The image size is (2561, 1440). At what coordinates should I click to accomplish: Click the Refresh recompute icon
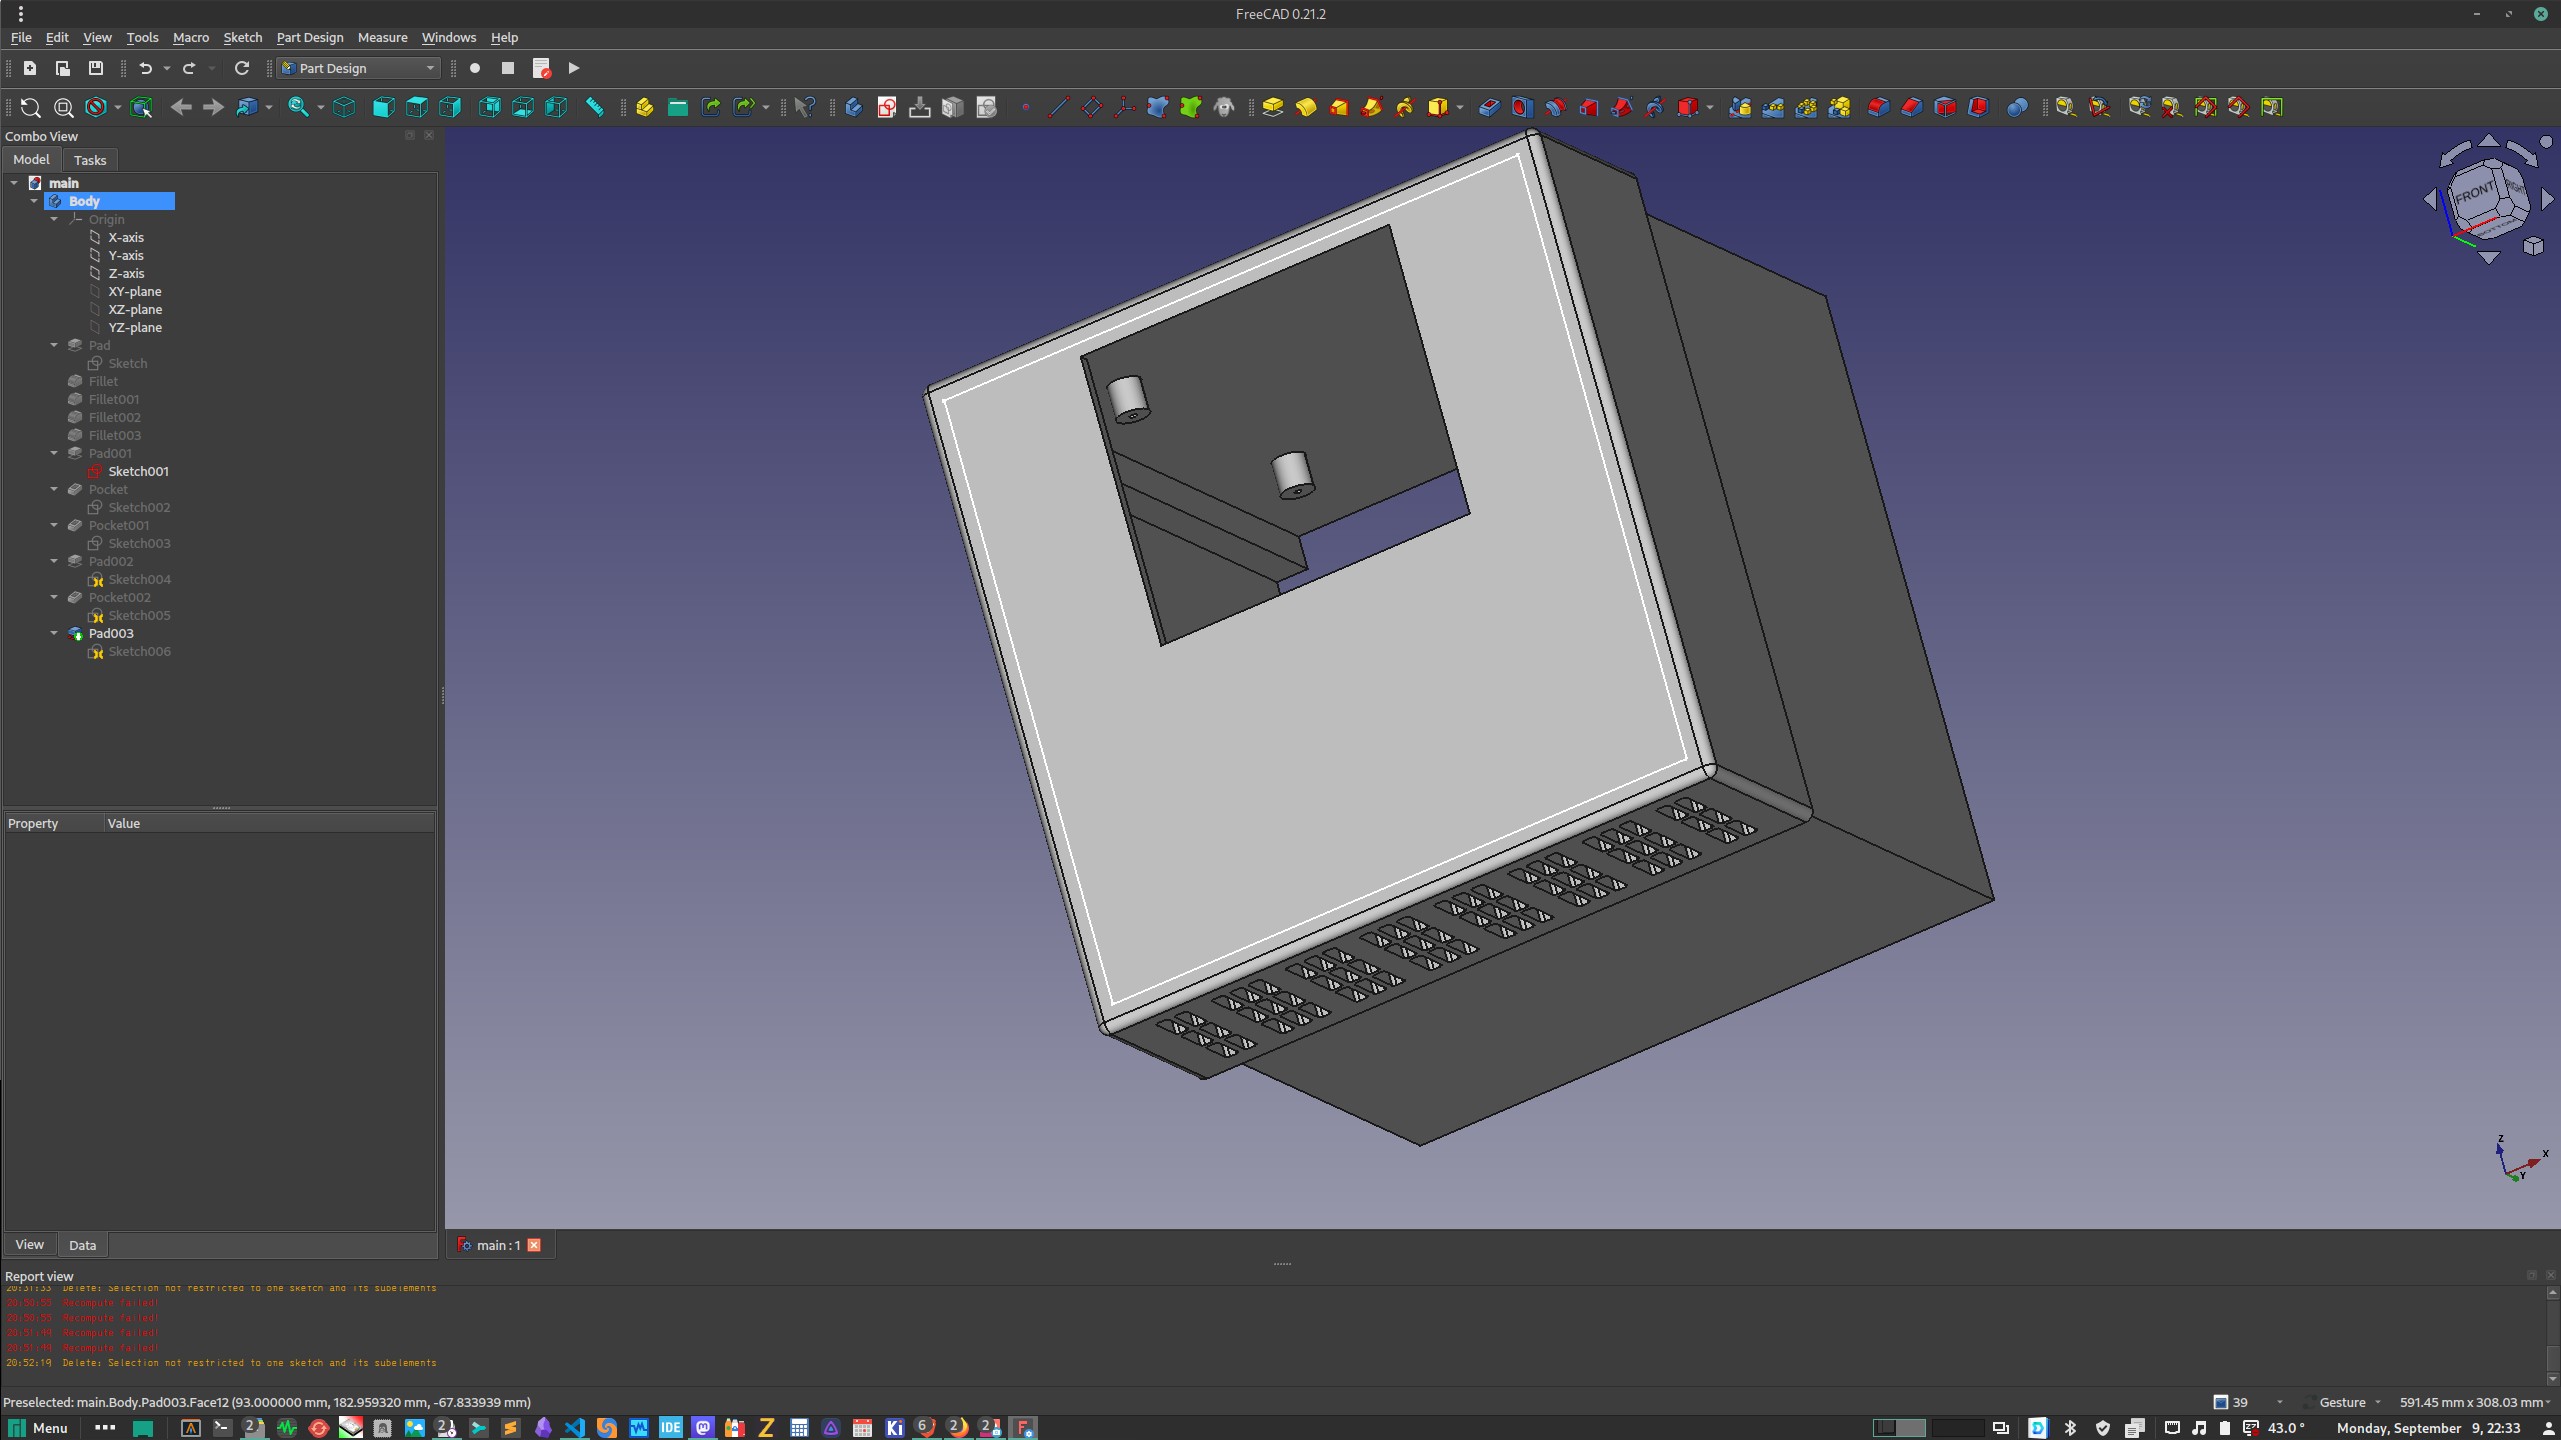[x=241, y=68]
